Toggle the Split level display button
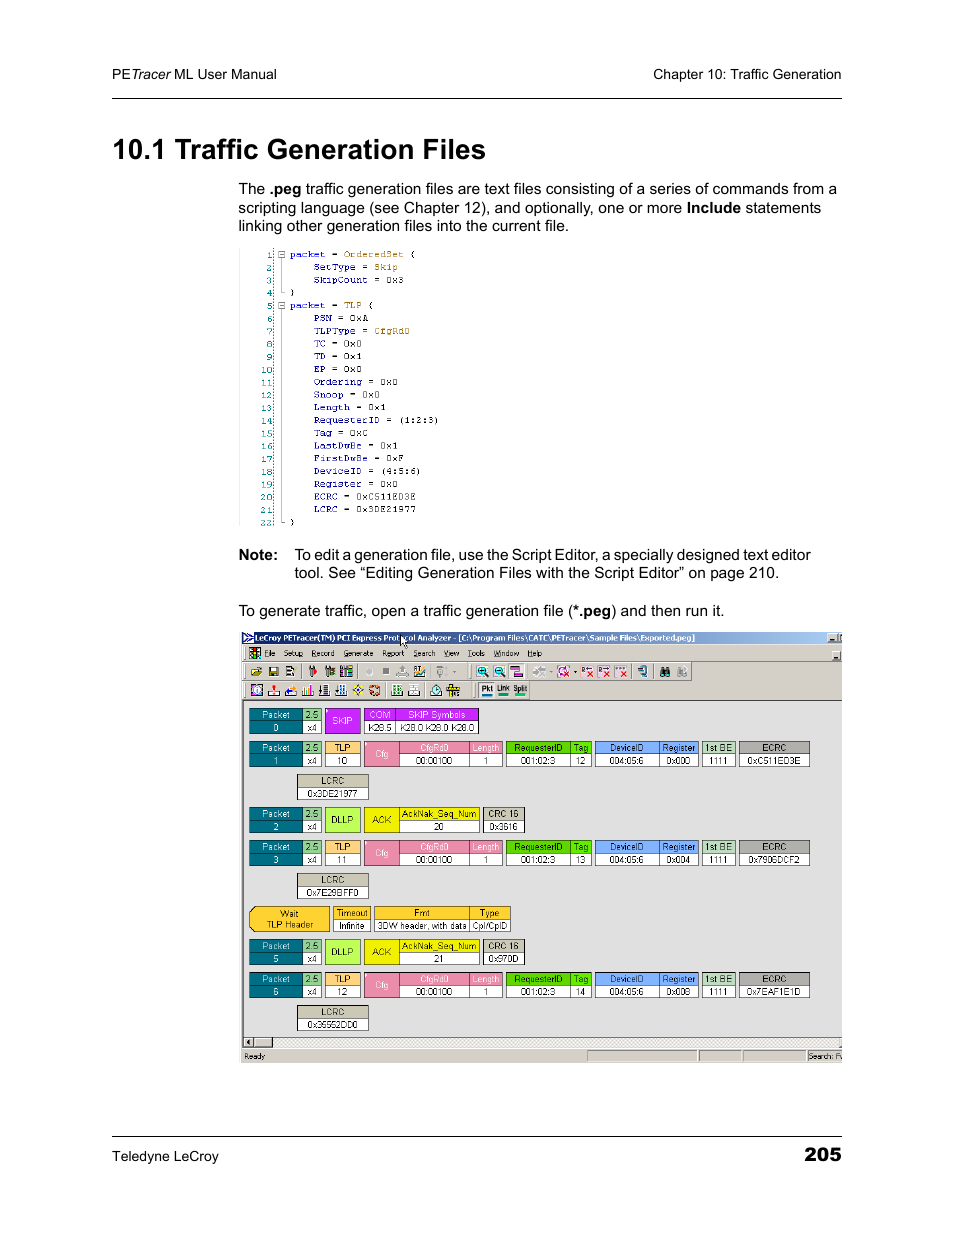 point(520,689)
